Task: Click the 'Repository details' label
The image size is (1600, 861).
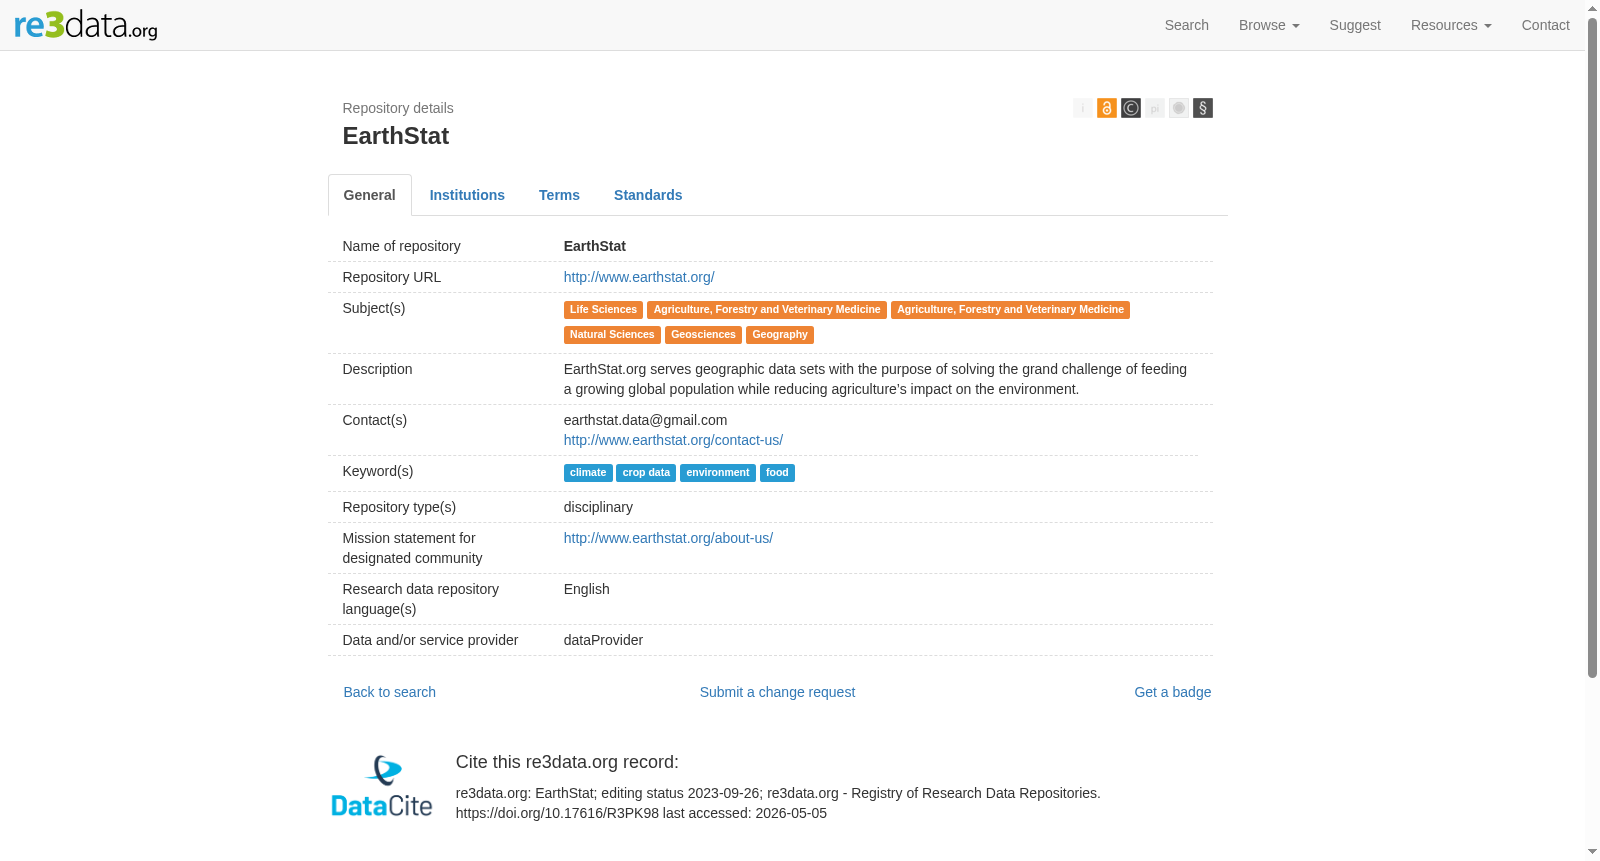Action: 398,108
